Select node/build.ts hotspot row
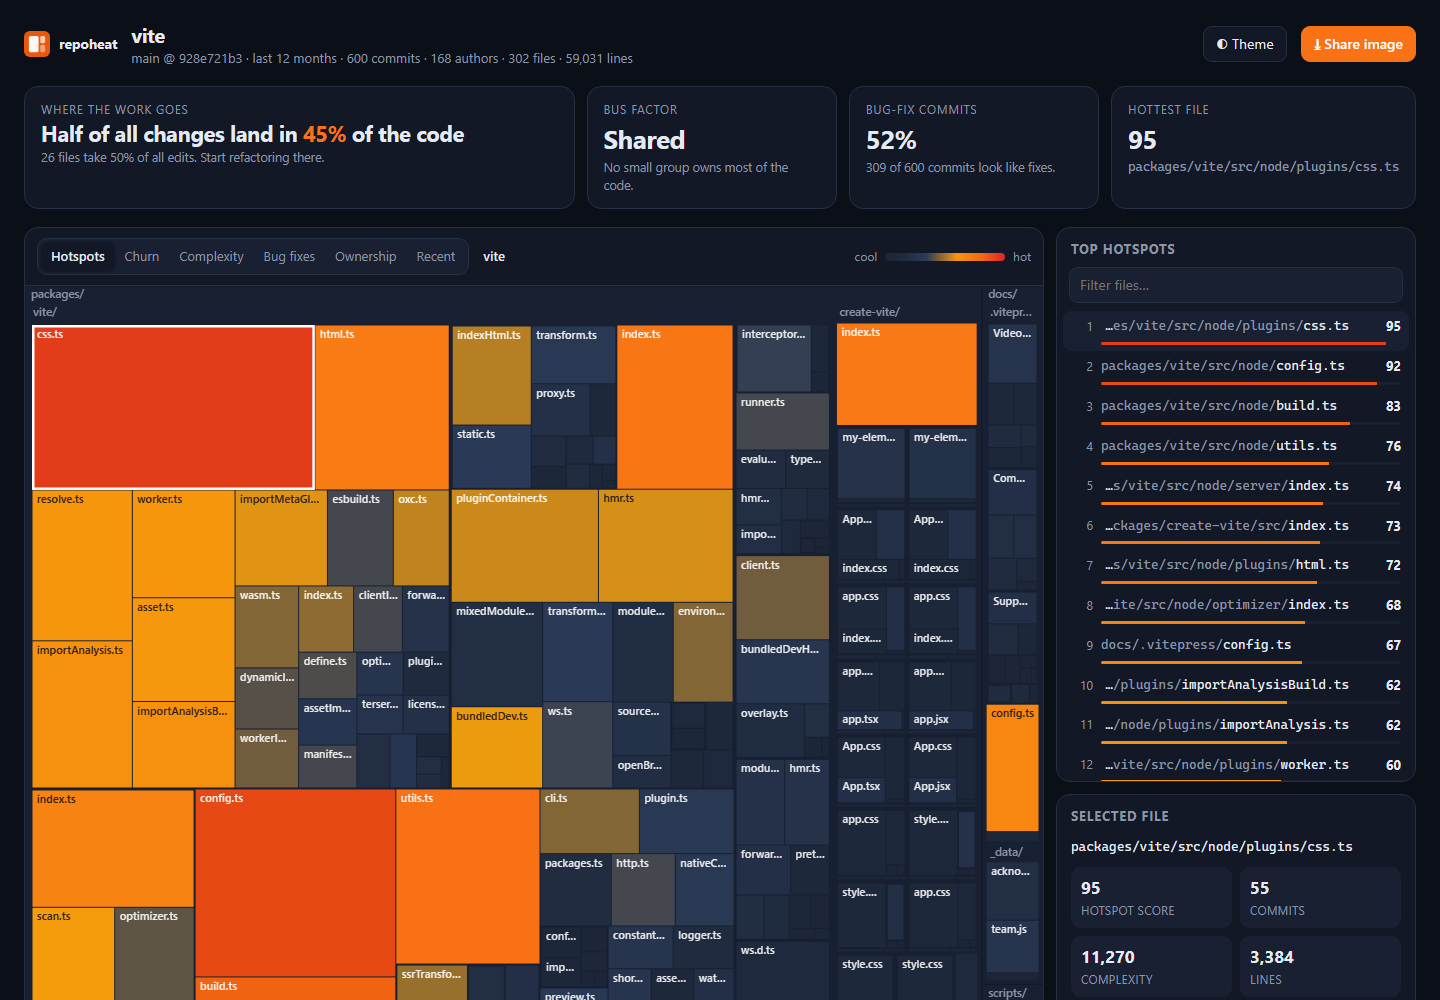The height and width of the screenshot is (1000, 1440). coord(1236,410)
